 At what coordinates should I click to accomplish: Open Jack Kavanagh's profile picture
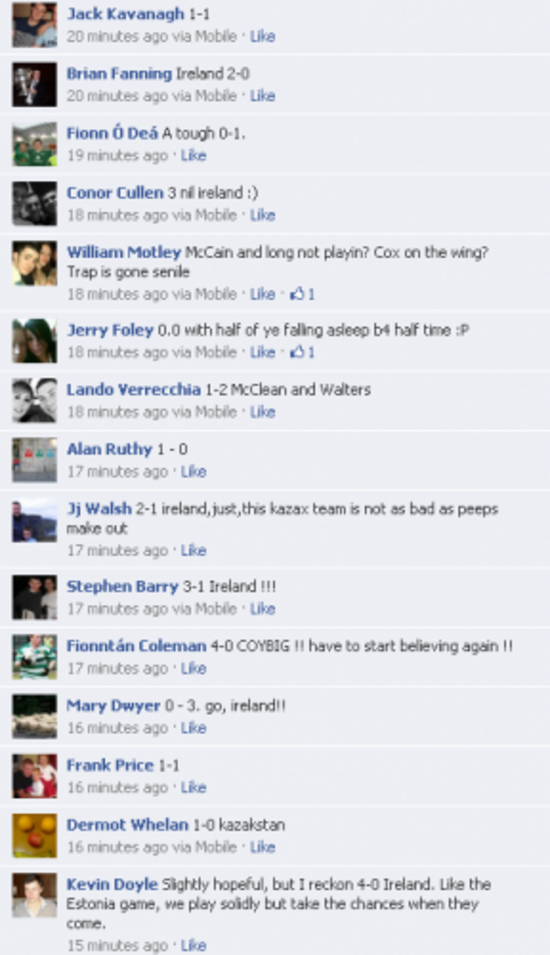(35, 25)
